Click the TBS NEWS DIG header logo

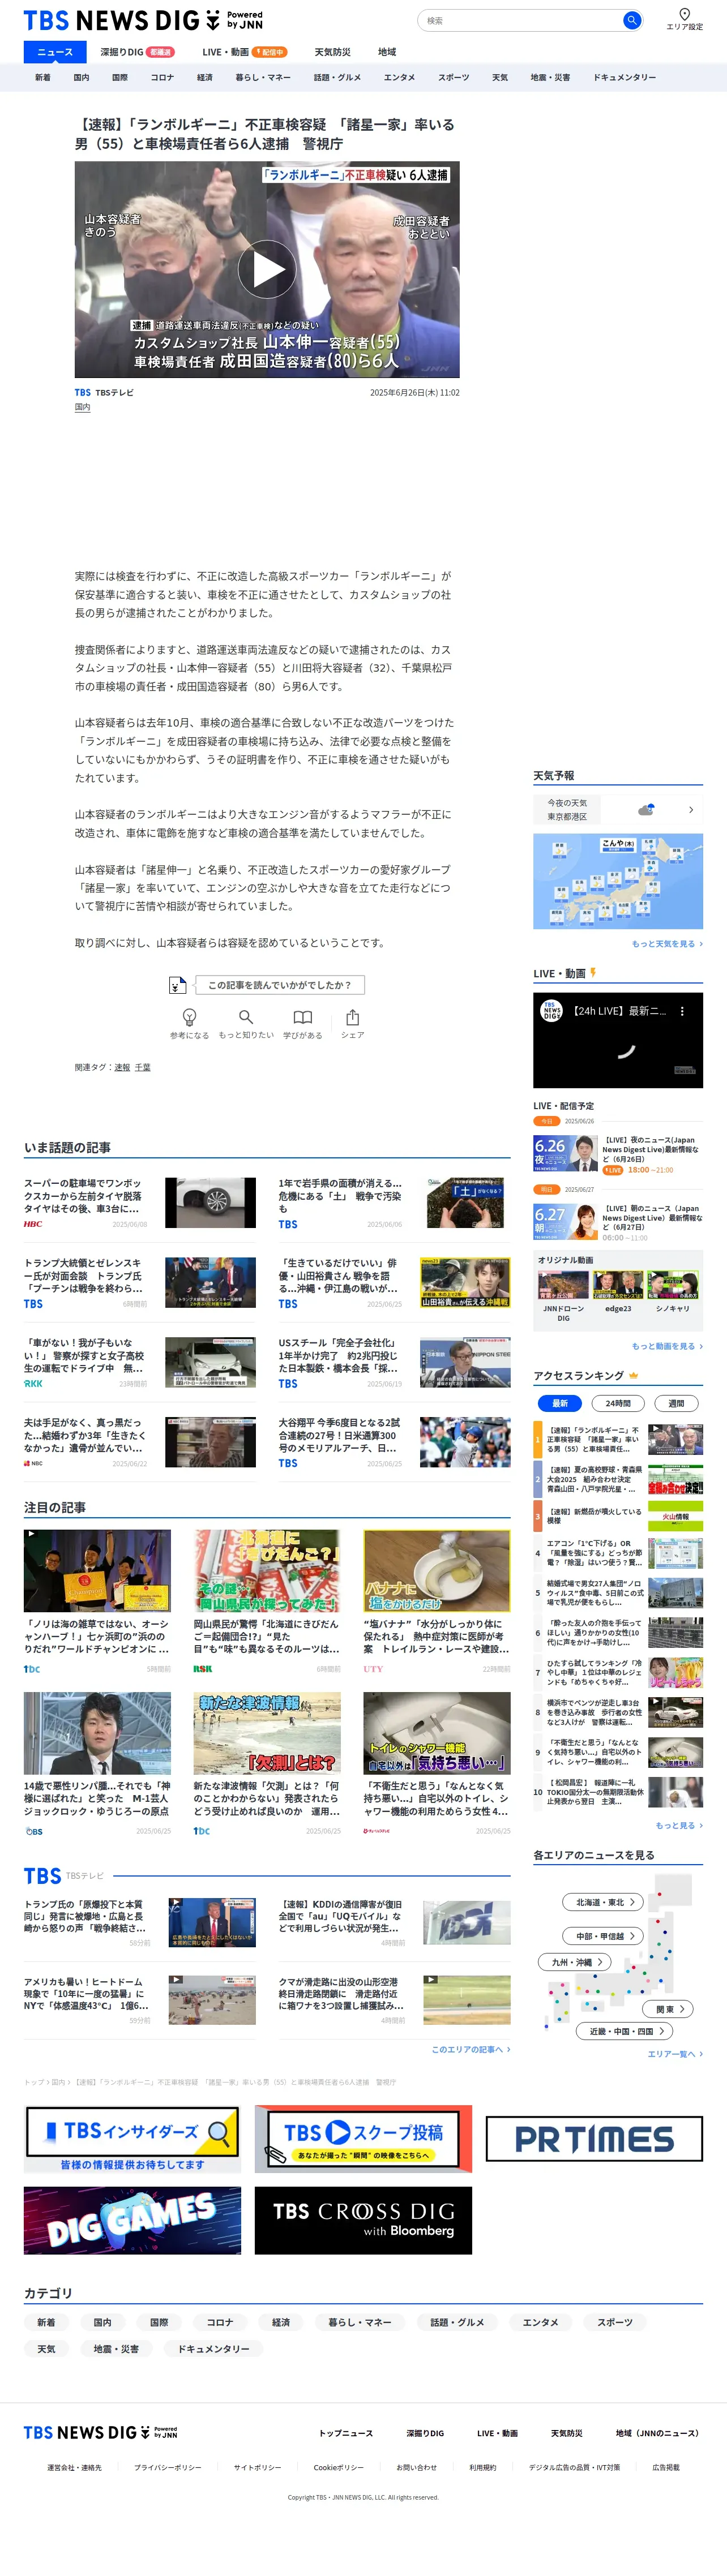(x=143, y=20)
